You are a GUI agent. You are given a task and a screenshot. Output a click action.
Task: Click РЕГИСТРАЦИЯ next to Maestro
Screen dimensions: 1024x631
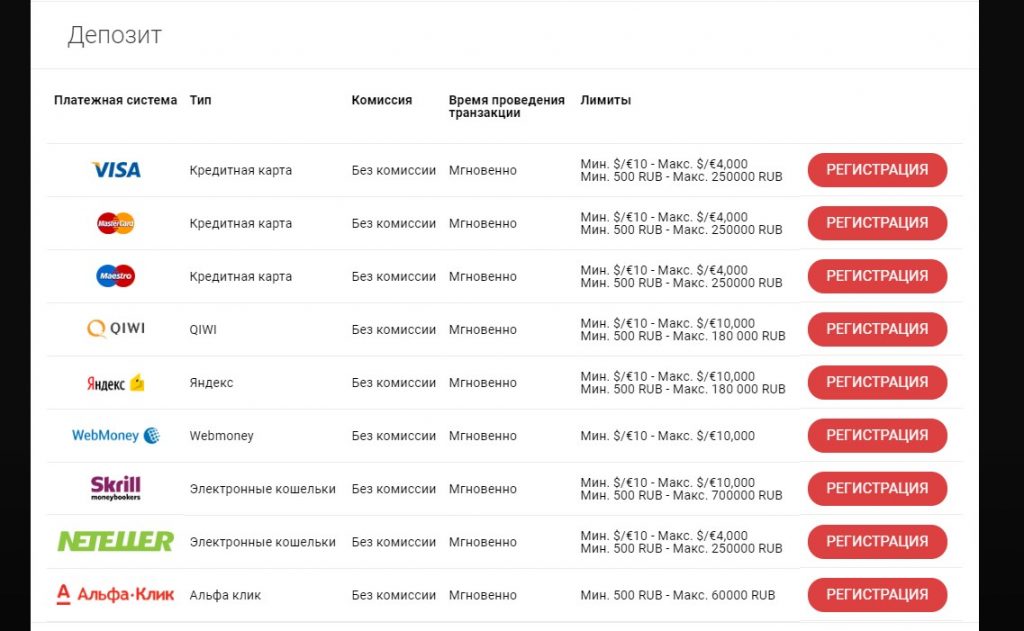click(877, 276)
